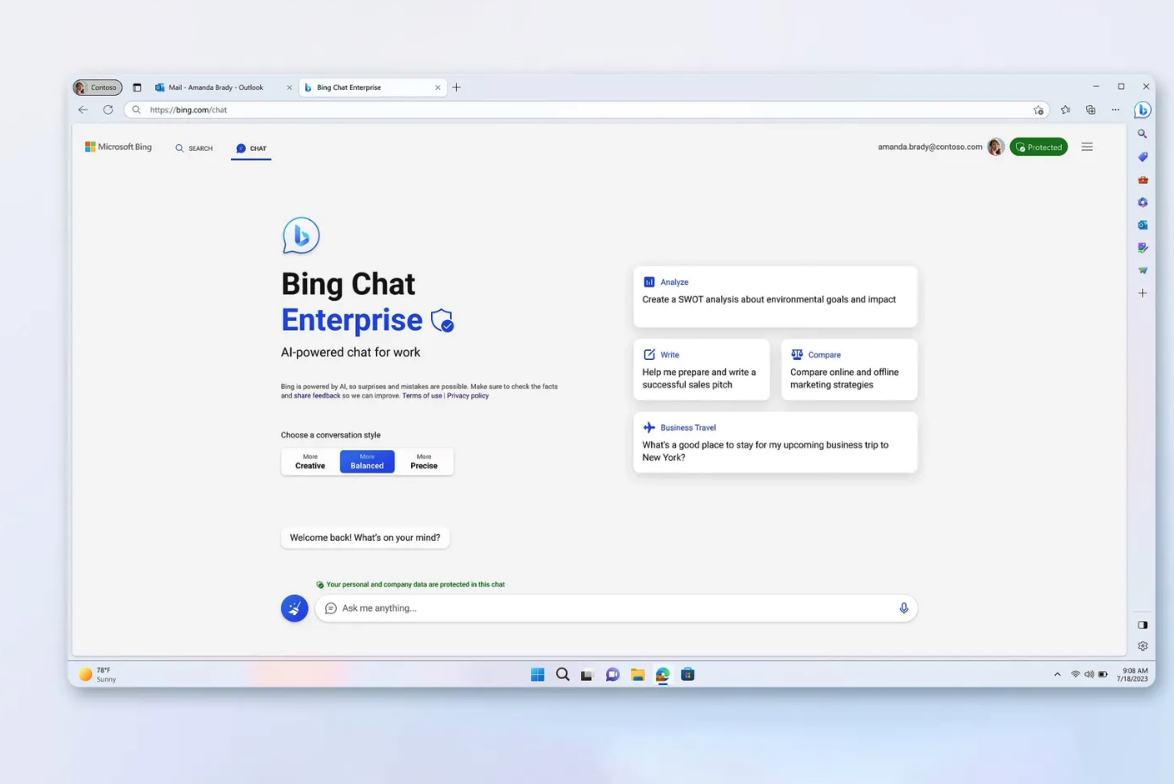The image size is (1174, 784).
Task: Open the SEARCH tab in Bing header
Action: [194, 148]
